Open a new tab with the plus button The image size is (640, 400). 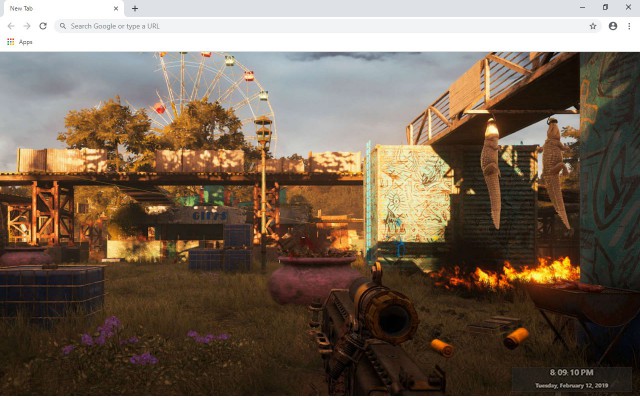coord(135,8)
